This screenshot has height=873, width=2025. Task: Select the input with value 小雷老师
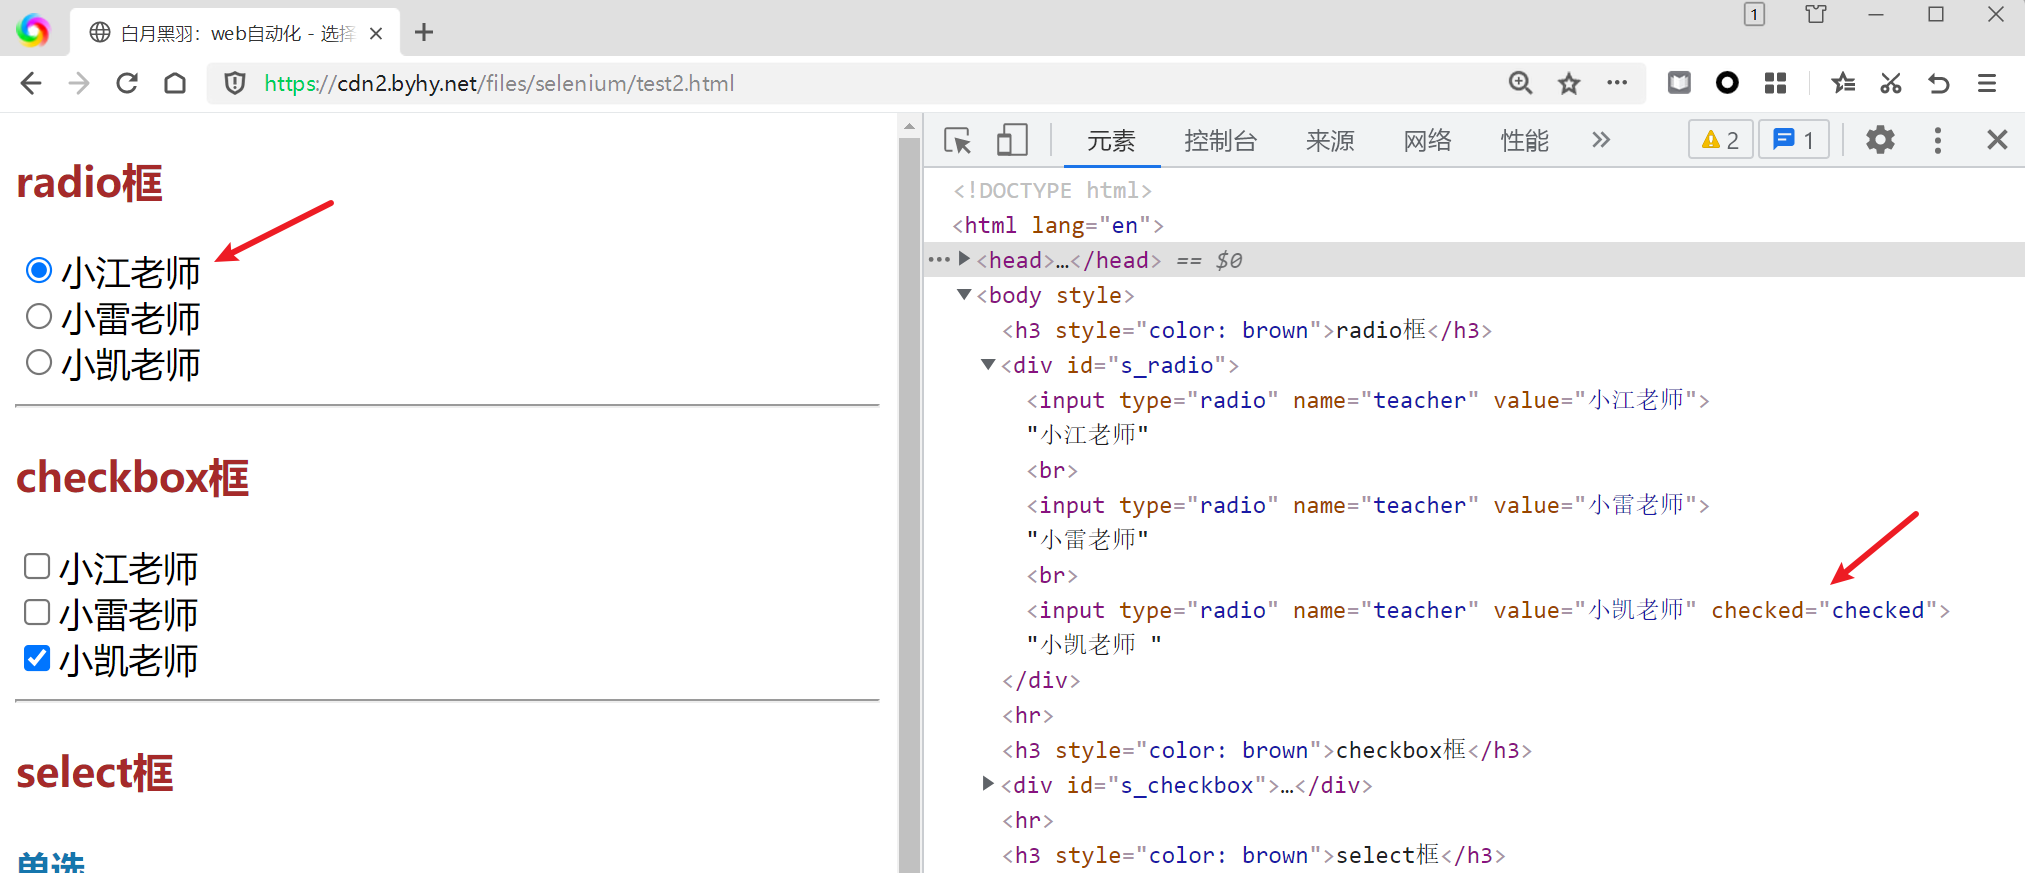coord(1368,505)
